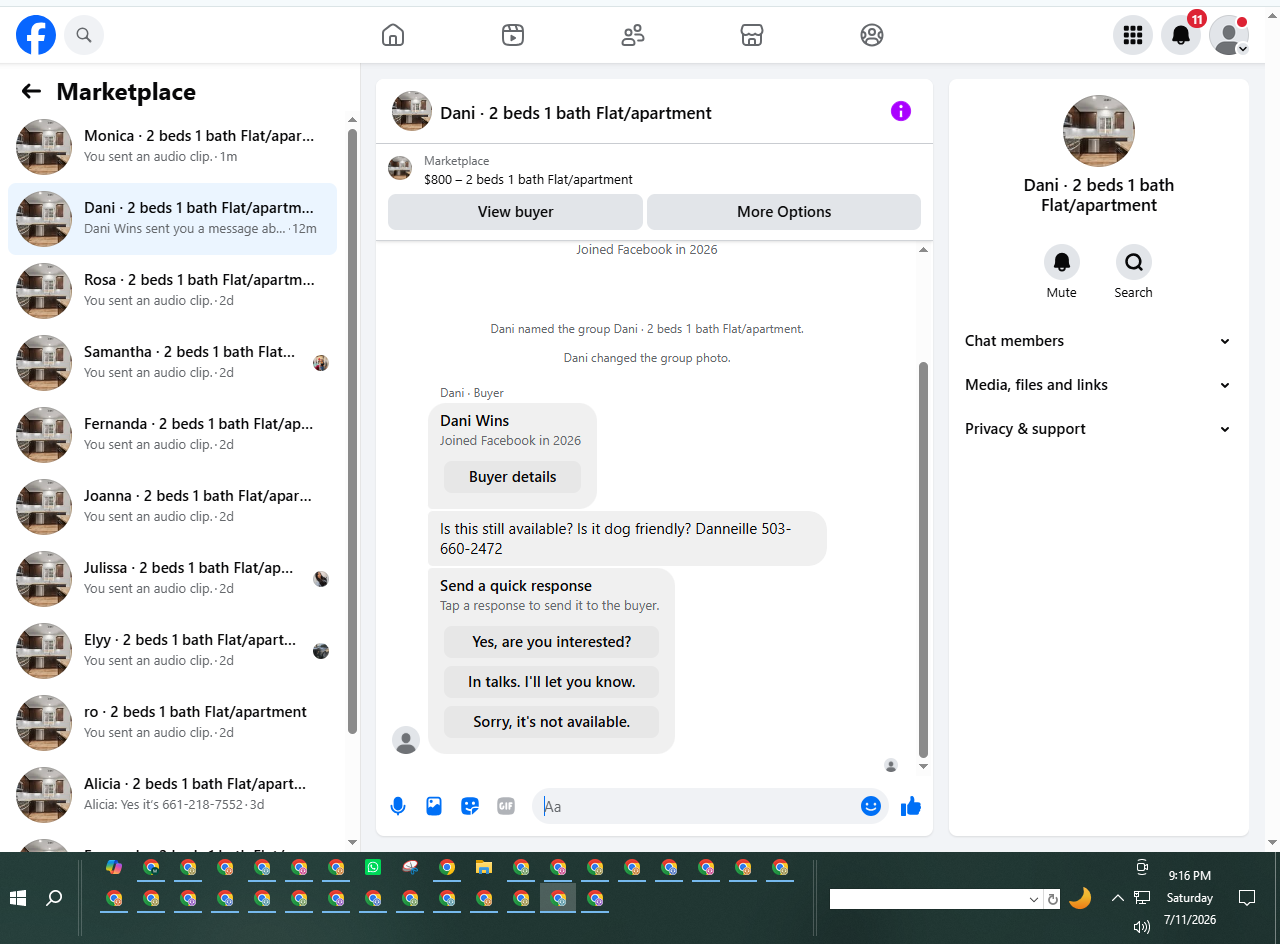This screenshot has height=944, width=1280.
Task: Mute this conversation with bell icon
Action: click(x=1062, y=262)
